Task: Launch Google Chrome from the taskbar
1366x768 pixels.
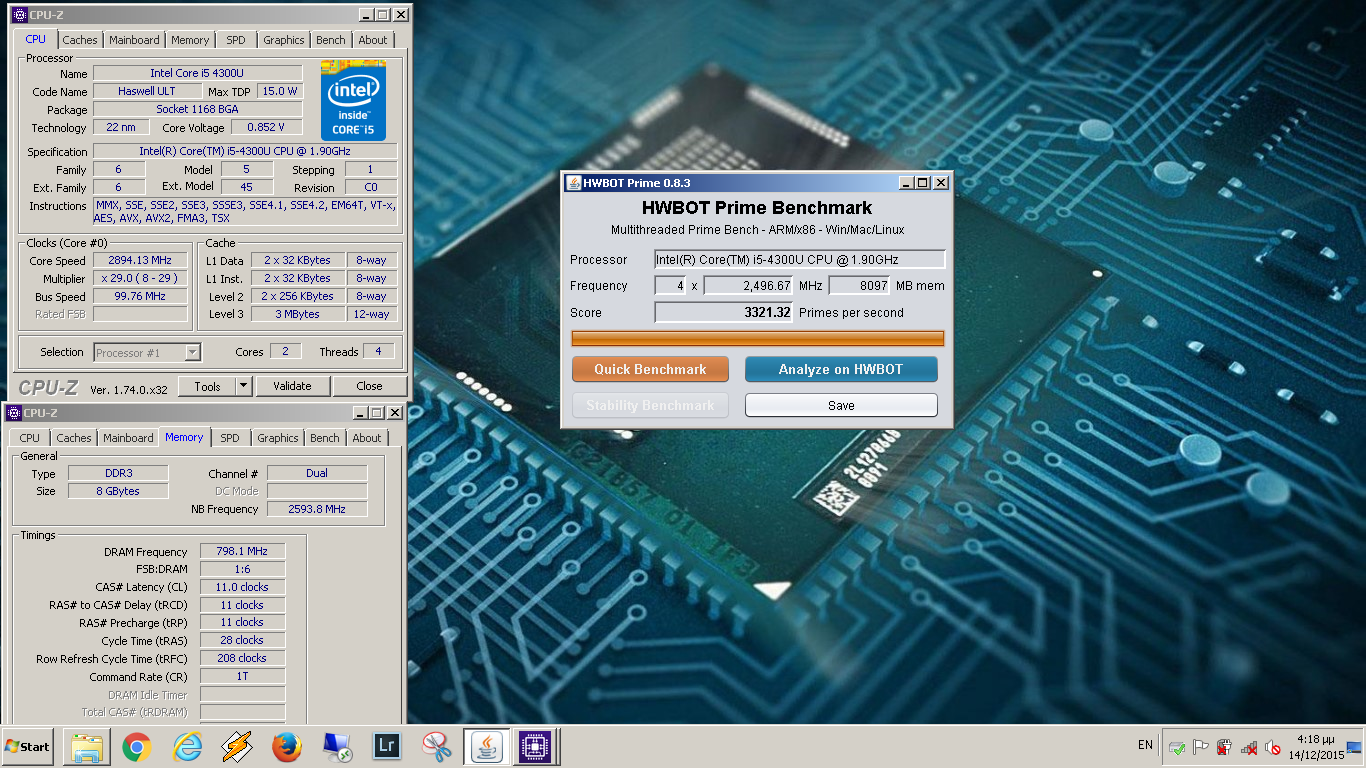Action: tap(137, 747)
